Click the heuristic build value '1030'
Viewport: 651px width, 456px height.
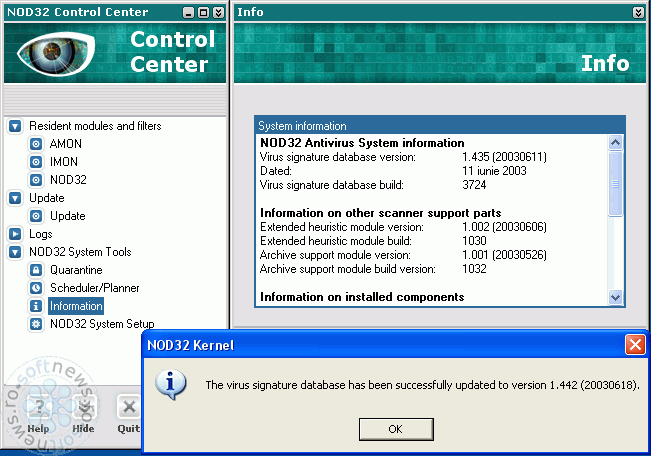(x=474, y=241)
